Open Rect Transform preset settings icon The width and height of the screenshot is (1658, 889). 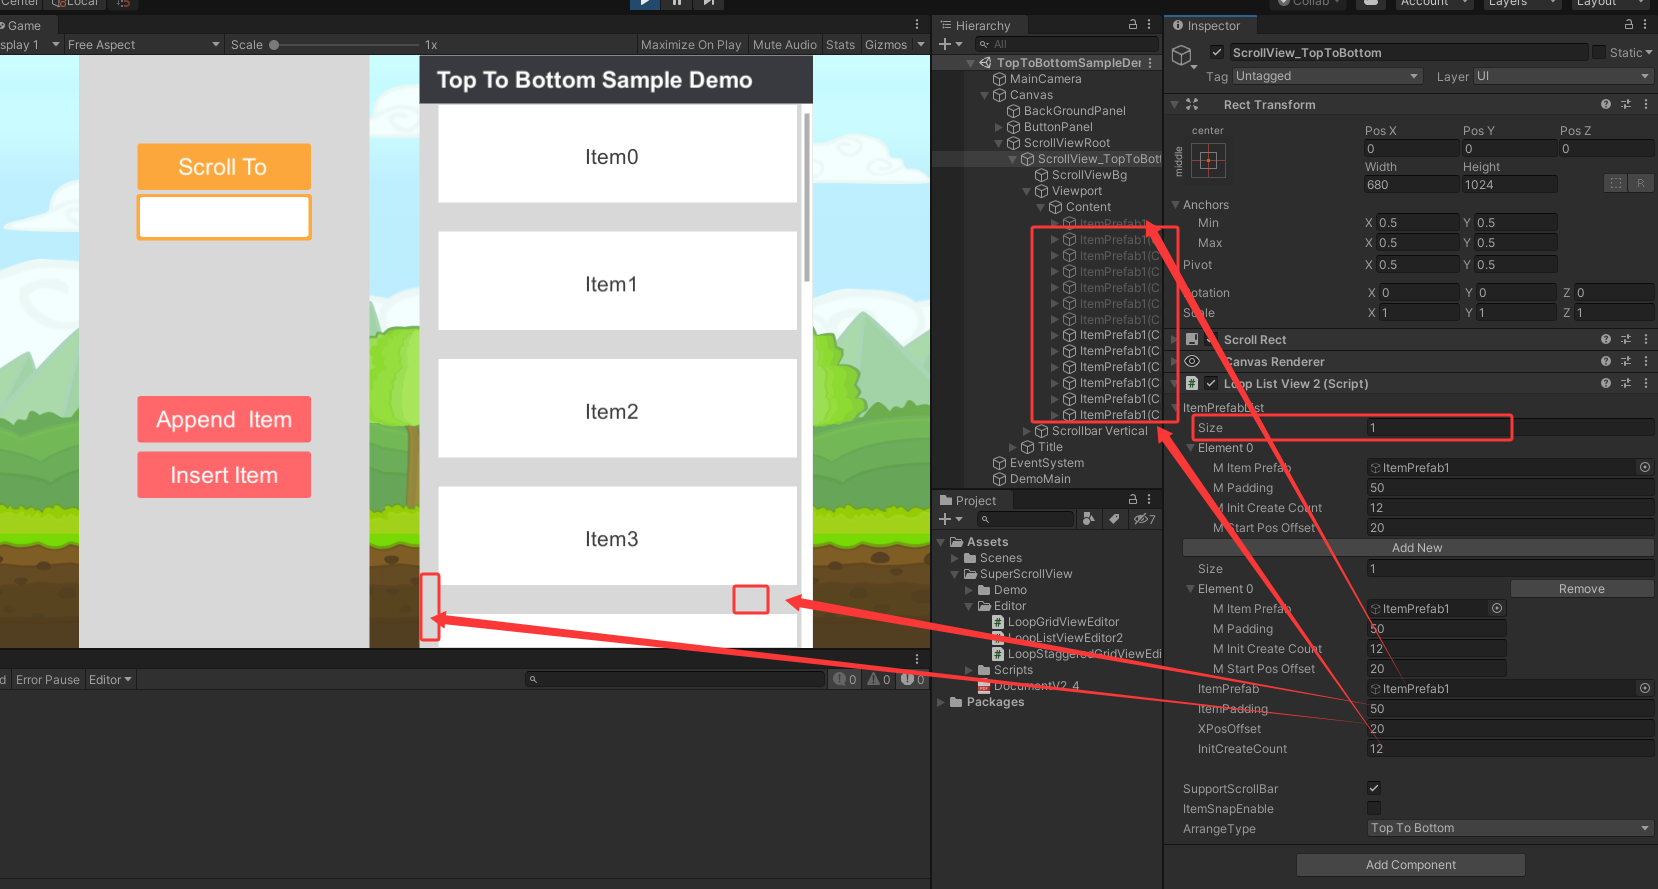point(1626,104)
